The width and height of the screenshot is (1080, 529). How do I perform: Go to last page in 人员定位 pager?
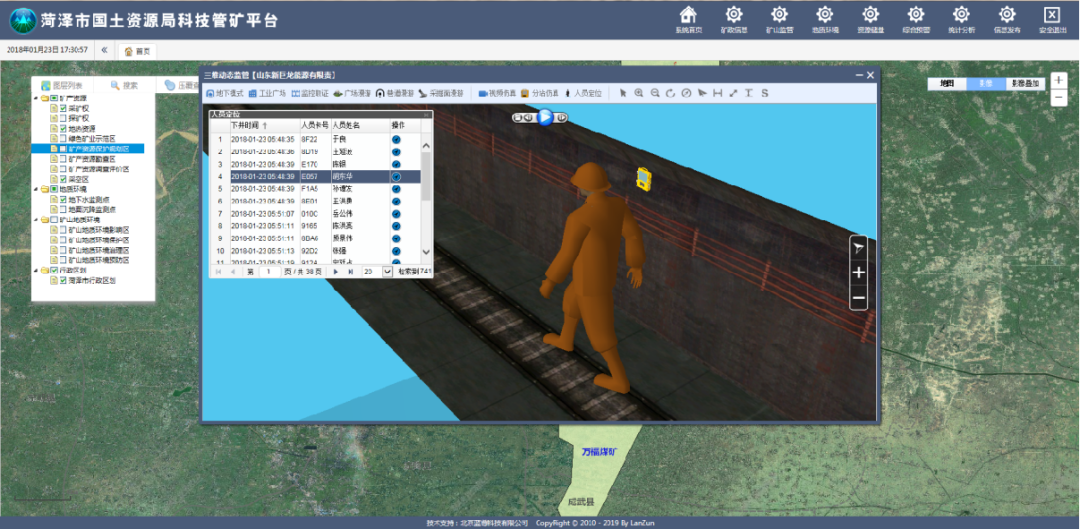[351, 271]
